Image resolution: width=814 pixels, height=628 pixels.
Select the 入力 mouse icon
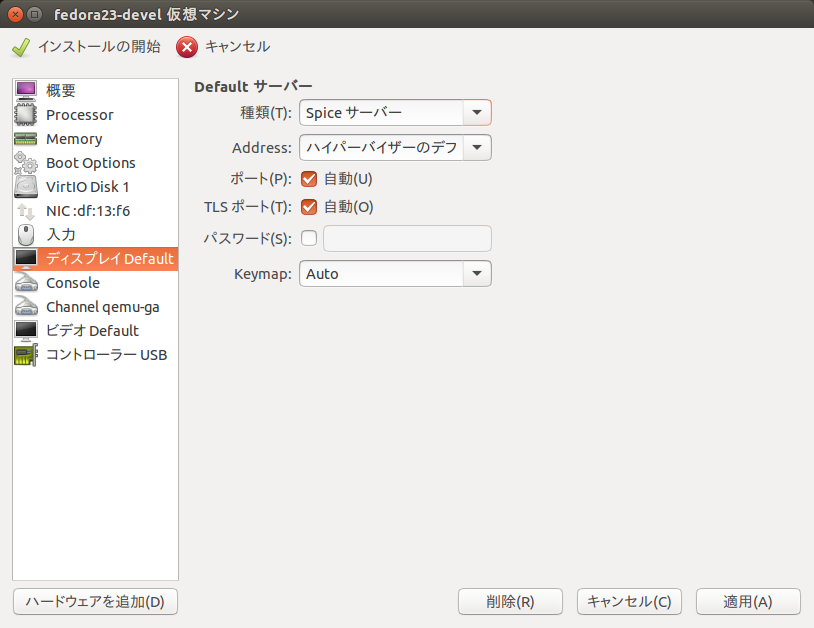pos(25,235)
